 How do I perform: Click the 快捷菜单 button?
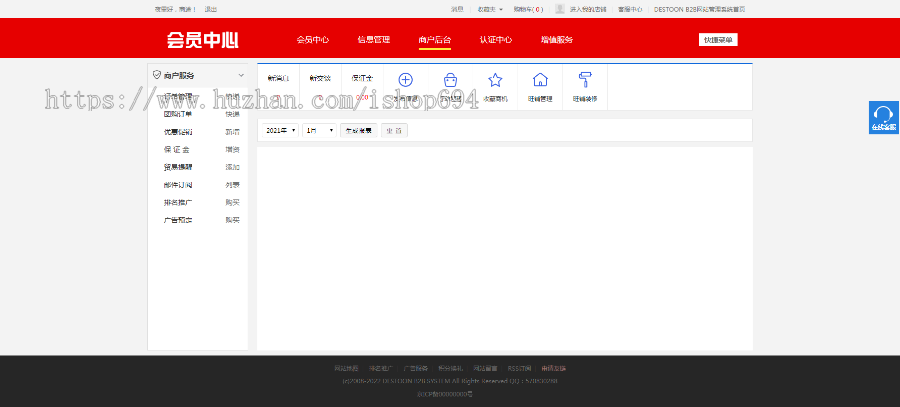(717, 40)
